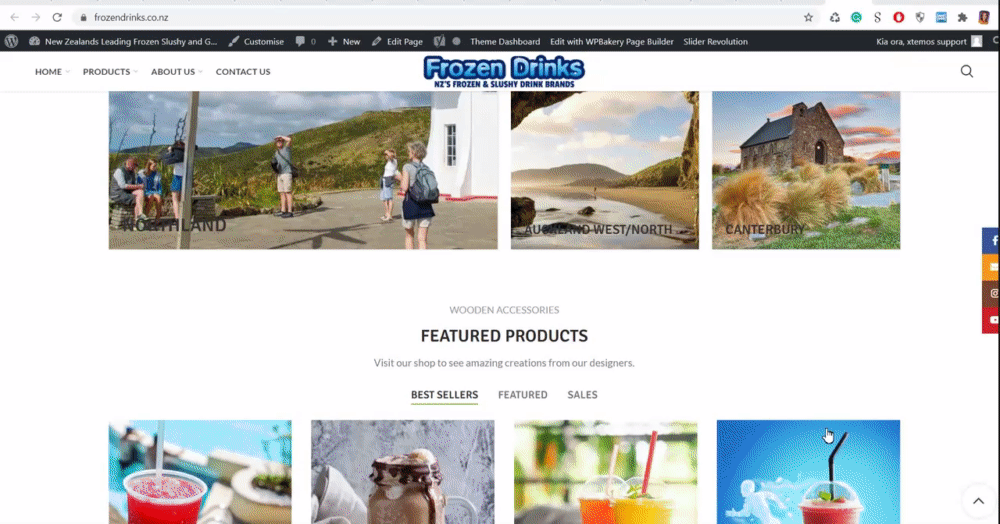Open the orange and yellow drinks product

[605, 472]
